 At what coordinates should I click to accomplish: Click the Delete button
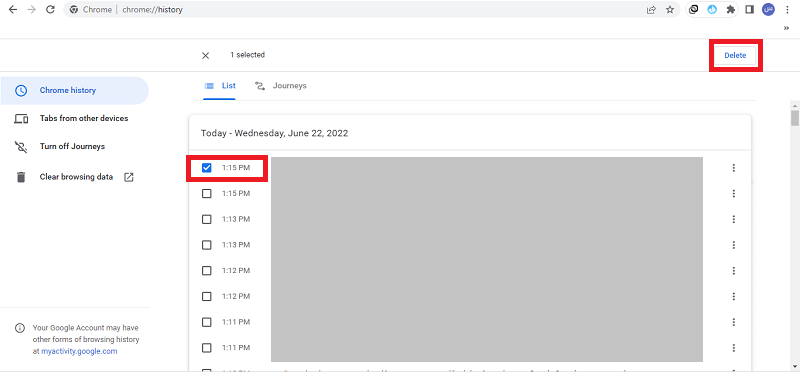[735, 56]
